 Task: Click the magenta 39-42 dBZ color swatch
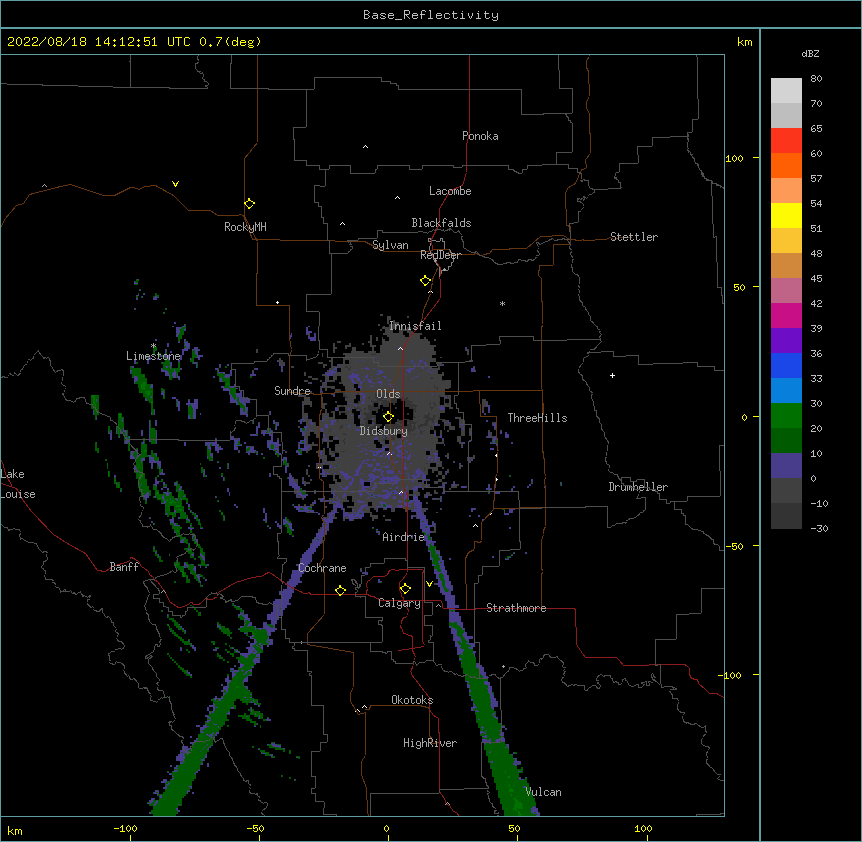(786, 315)
